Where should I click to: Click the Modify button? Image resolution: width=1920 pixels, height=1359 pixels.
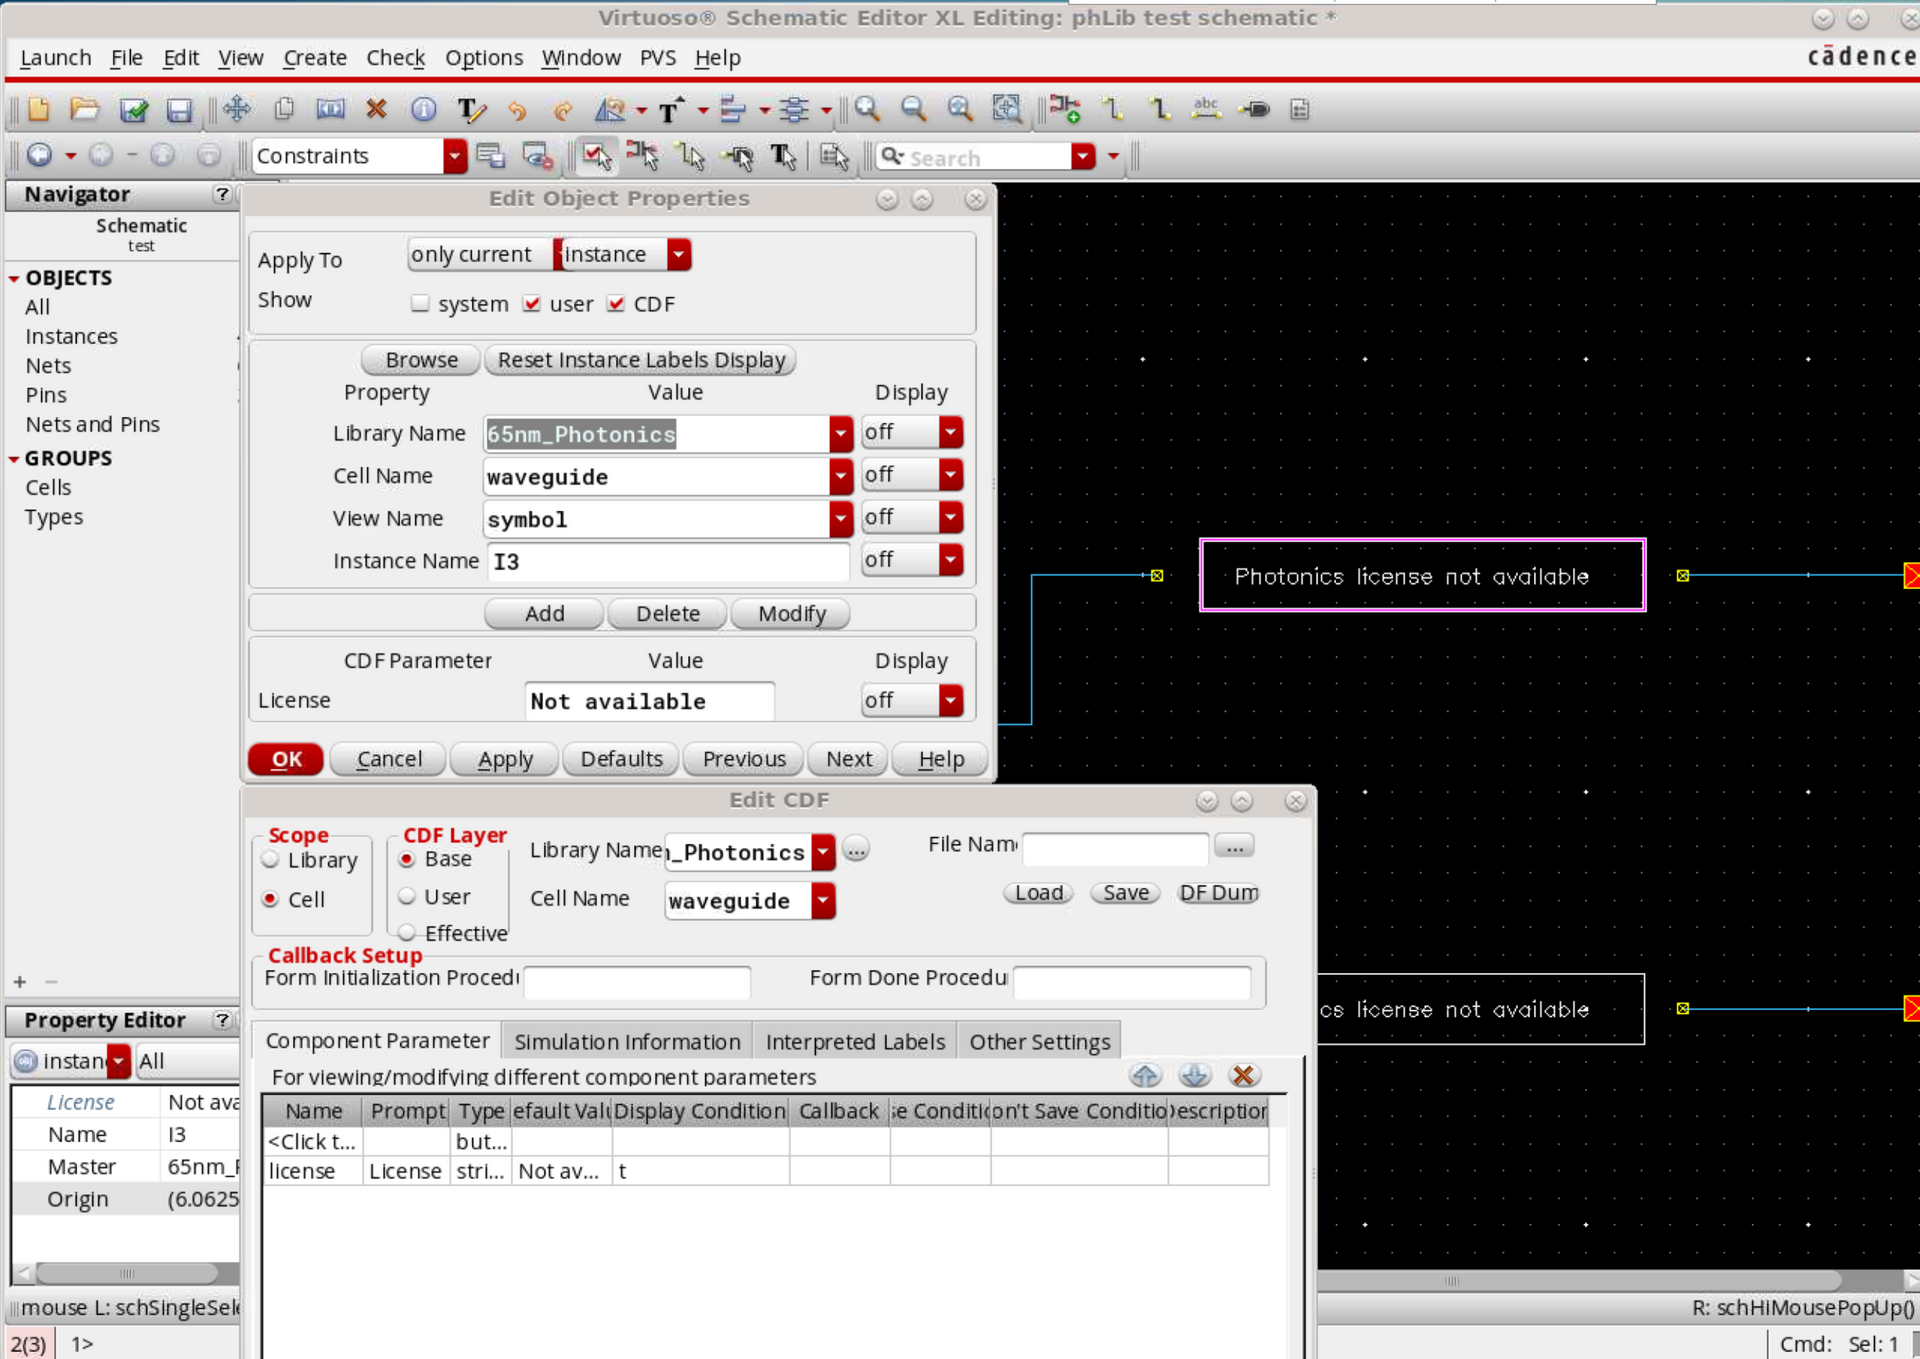pos(791,613)
